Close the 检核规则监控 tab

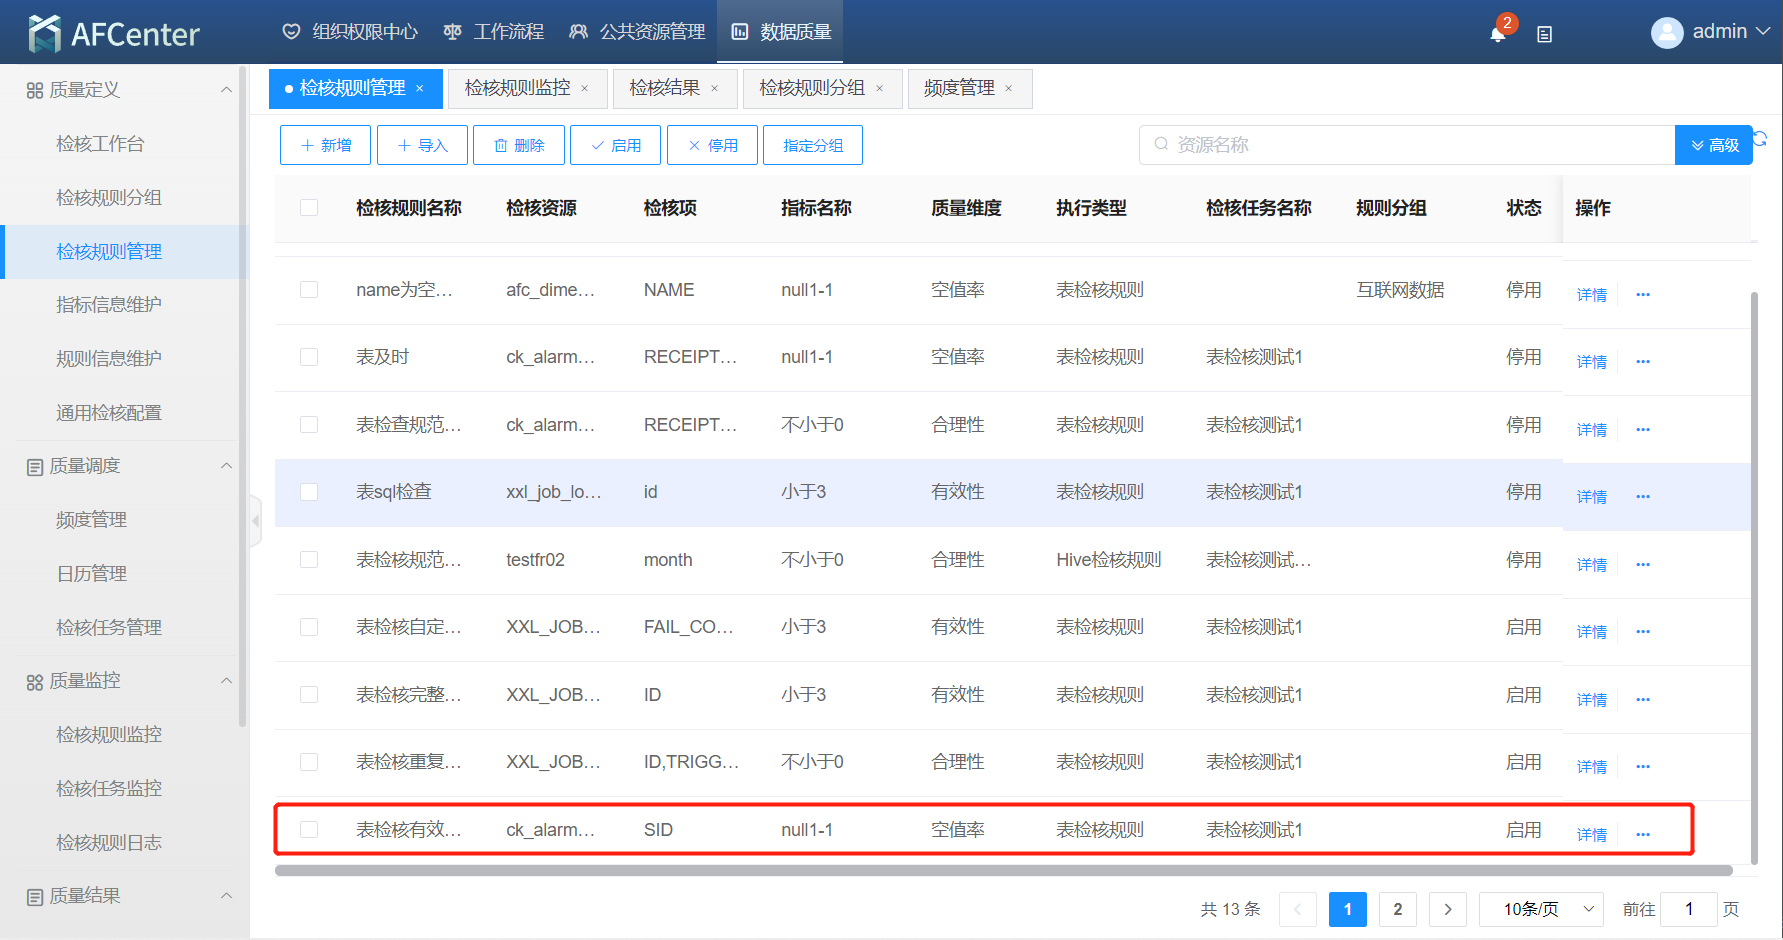click(x=585, y=89)
